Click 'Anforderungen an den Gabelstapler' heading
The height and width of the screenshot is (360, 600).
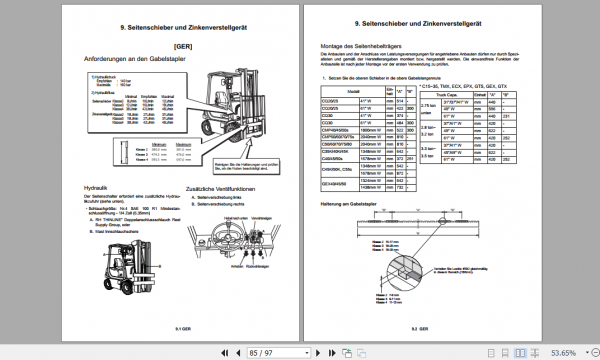[135, 59]
